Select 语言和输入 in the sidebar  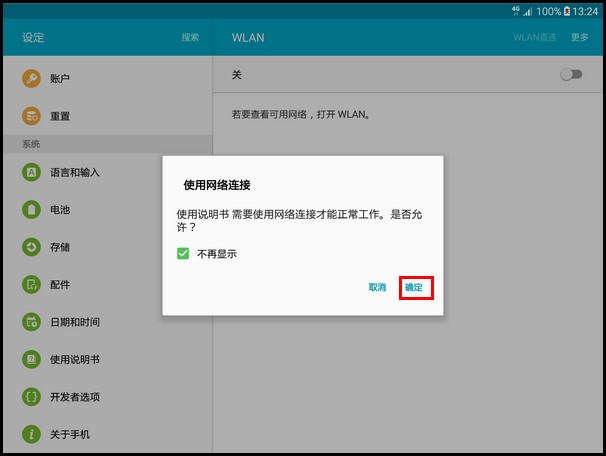click(107, 172)
